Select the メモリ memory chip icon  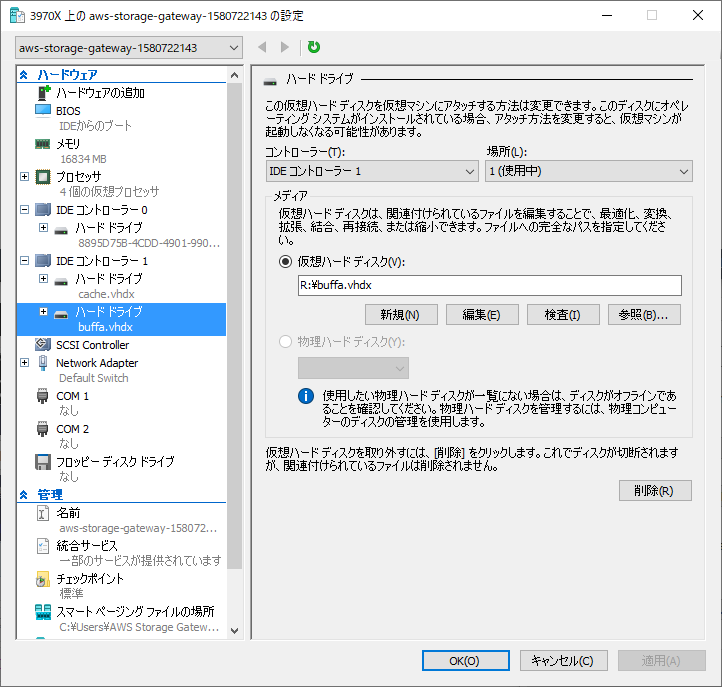pos(43,144)
